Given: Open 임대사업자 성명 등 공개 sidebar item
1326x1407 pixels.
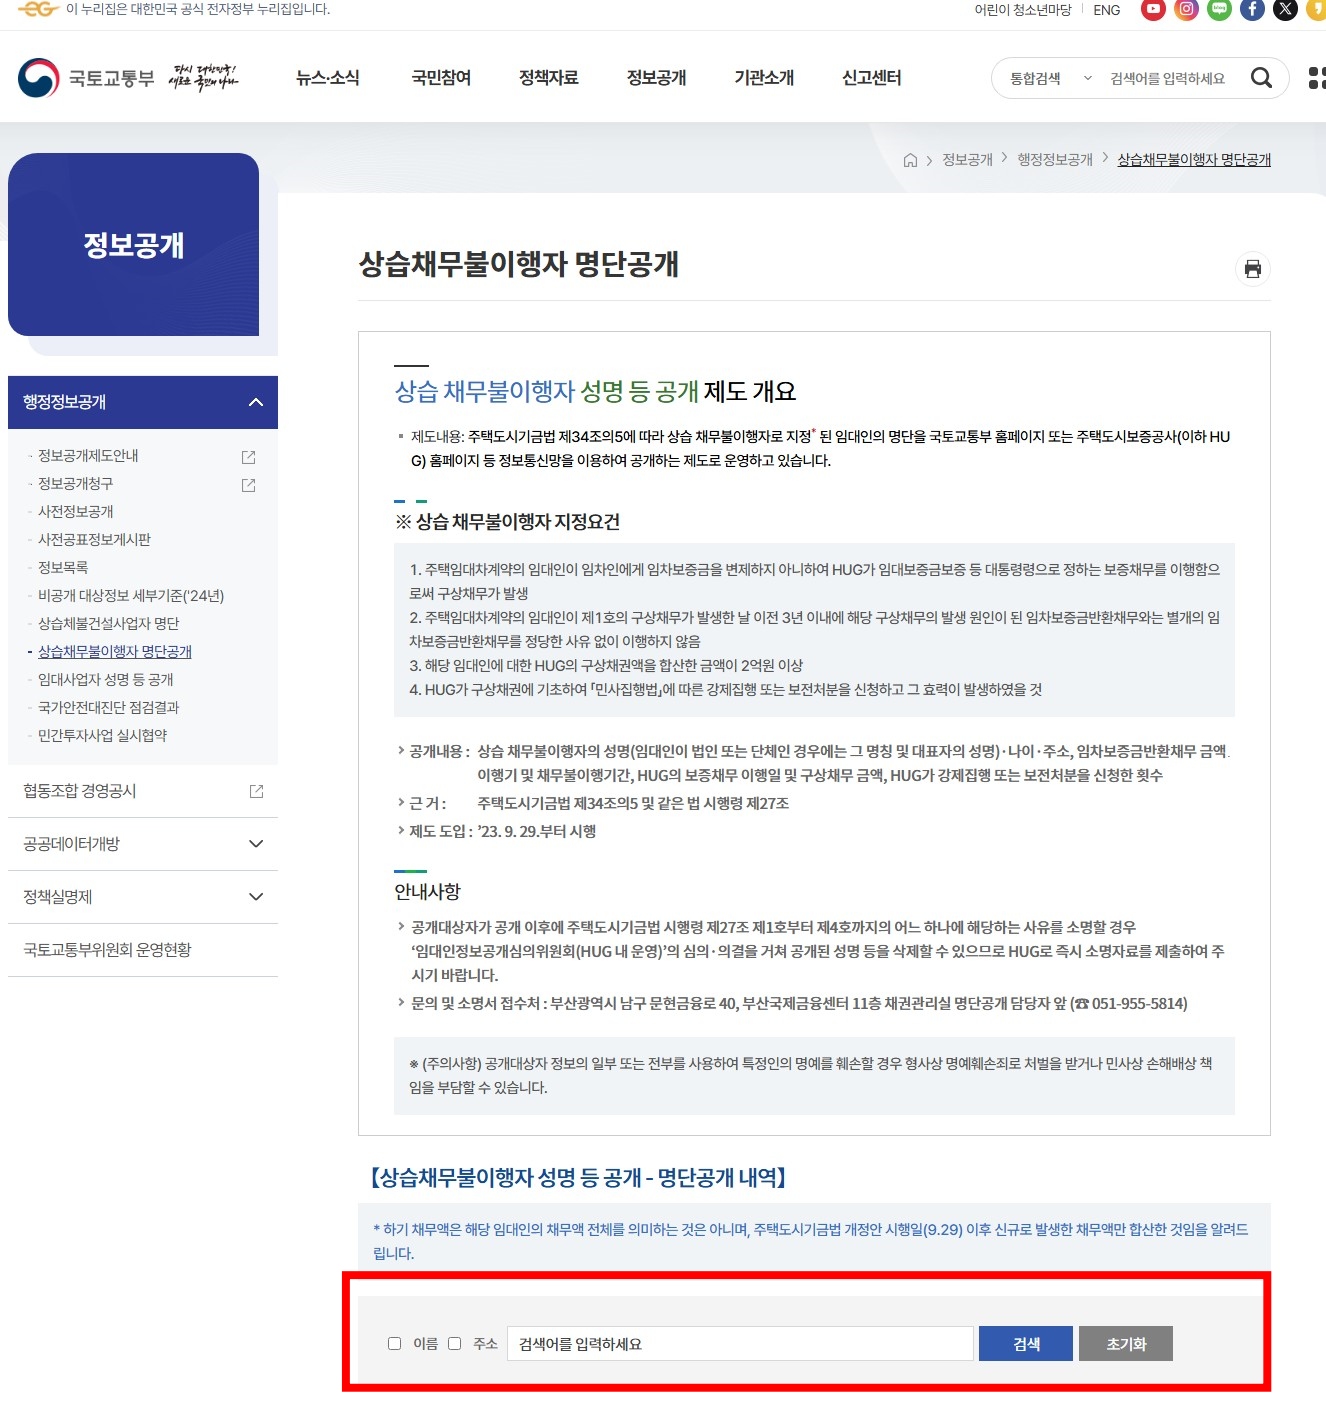Looking at the screenshot, I should tap(106, 680).
